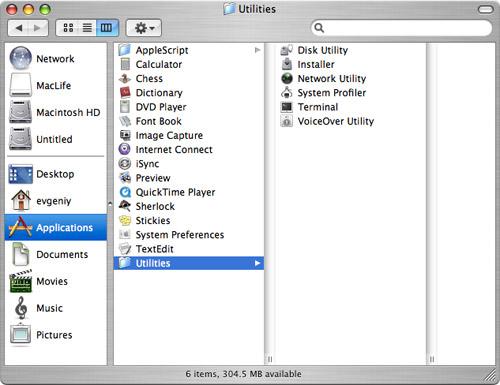Select the System Profiler icon
500x385 pixels.
tap(287, 92)
